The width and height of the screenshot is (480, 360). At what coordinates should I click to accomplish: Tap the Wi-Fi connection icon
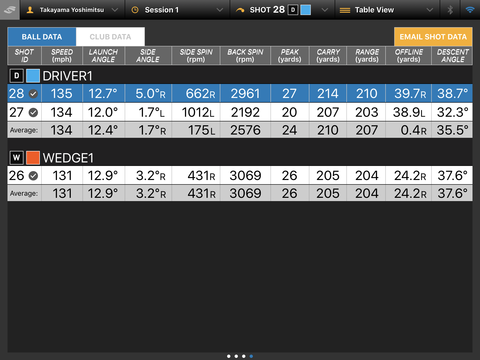click(470, 10)
